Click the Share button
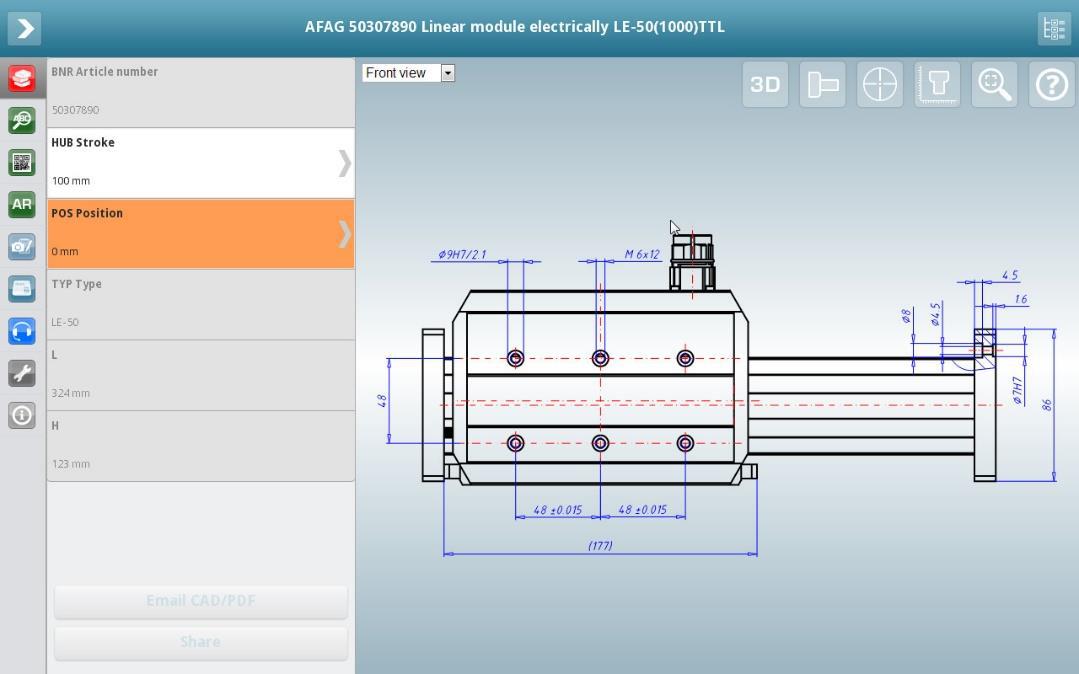 point(201,643)
